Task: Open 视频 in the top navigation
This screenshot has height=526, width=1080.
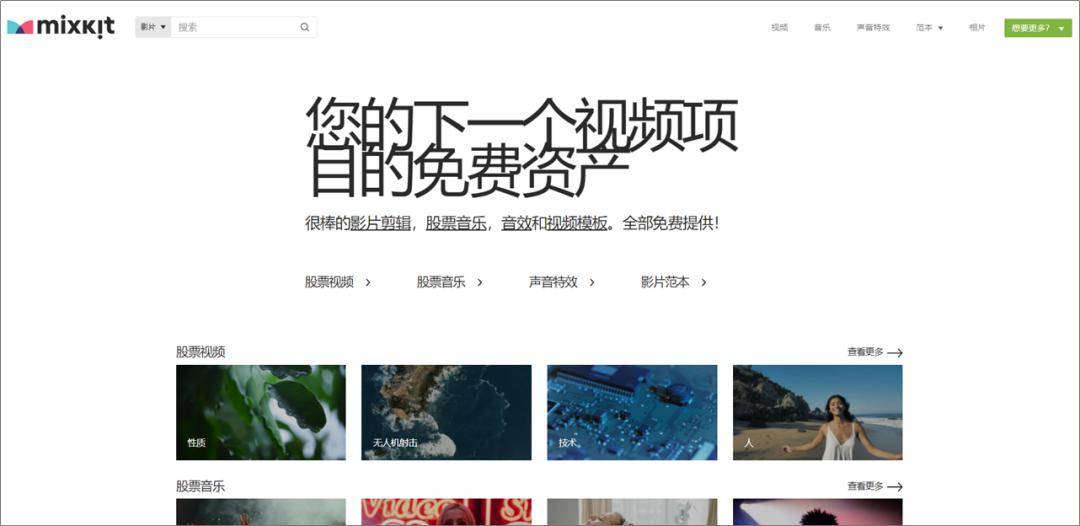Action: click(x=779, y=28)
